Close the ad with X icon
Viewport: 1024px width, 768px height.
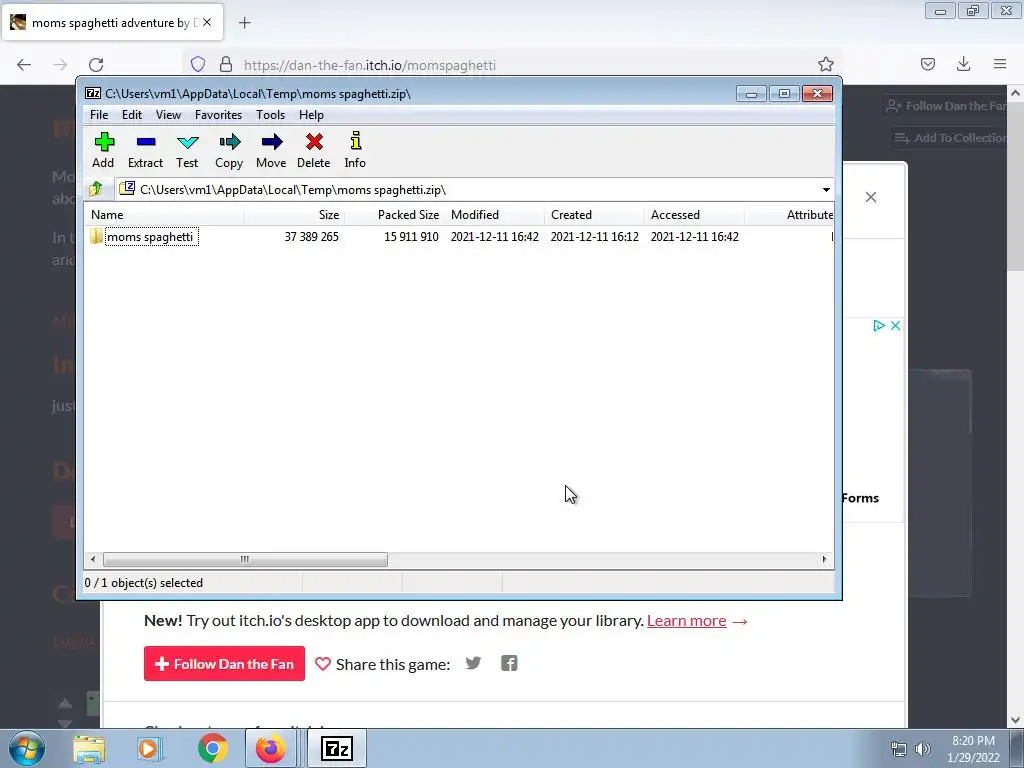click(x=895, y=325)
